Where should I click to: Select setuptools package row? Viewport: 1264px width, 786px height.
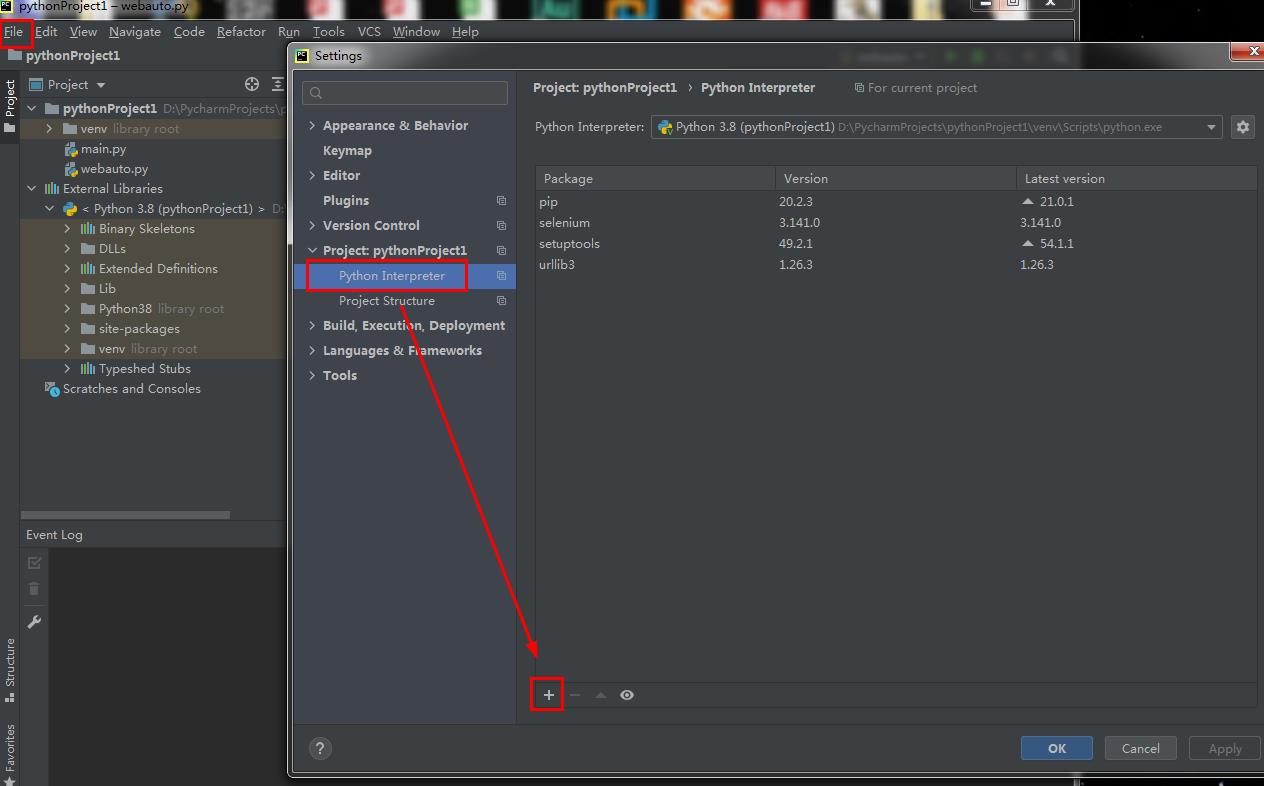point(896,243)
